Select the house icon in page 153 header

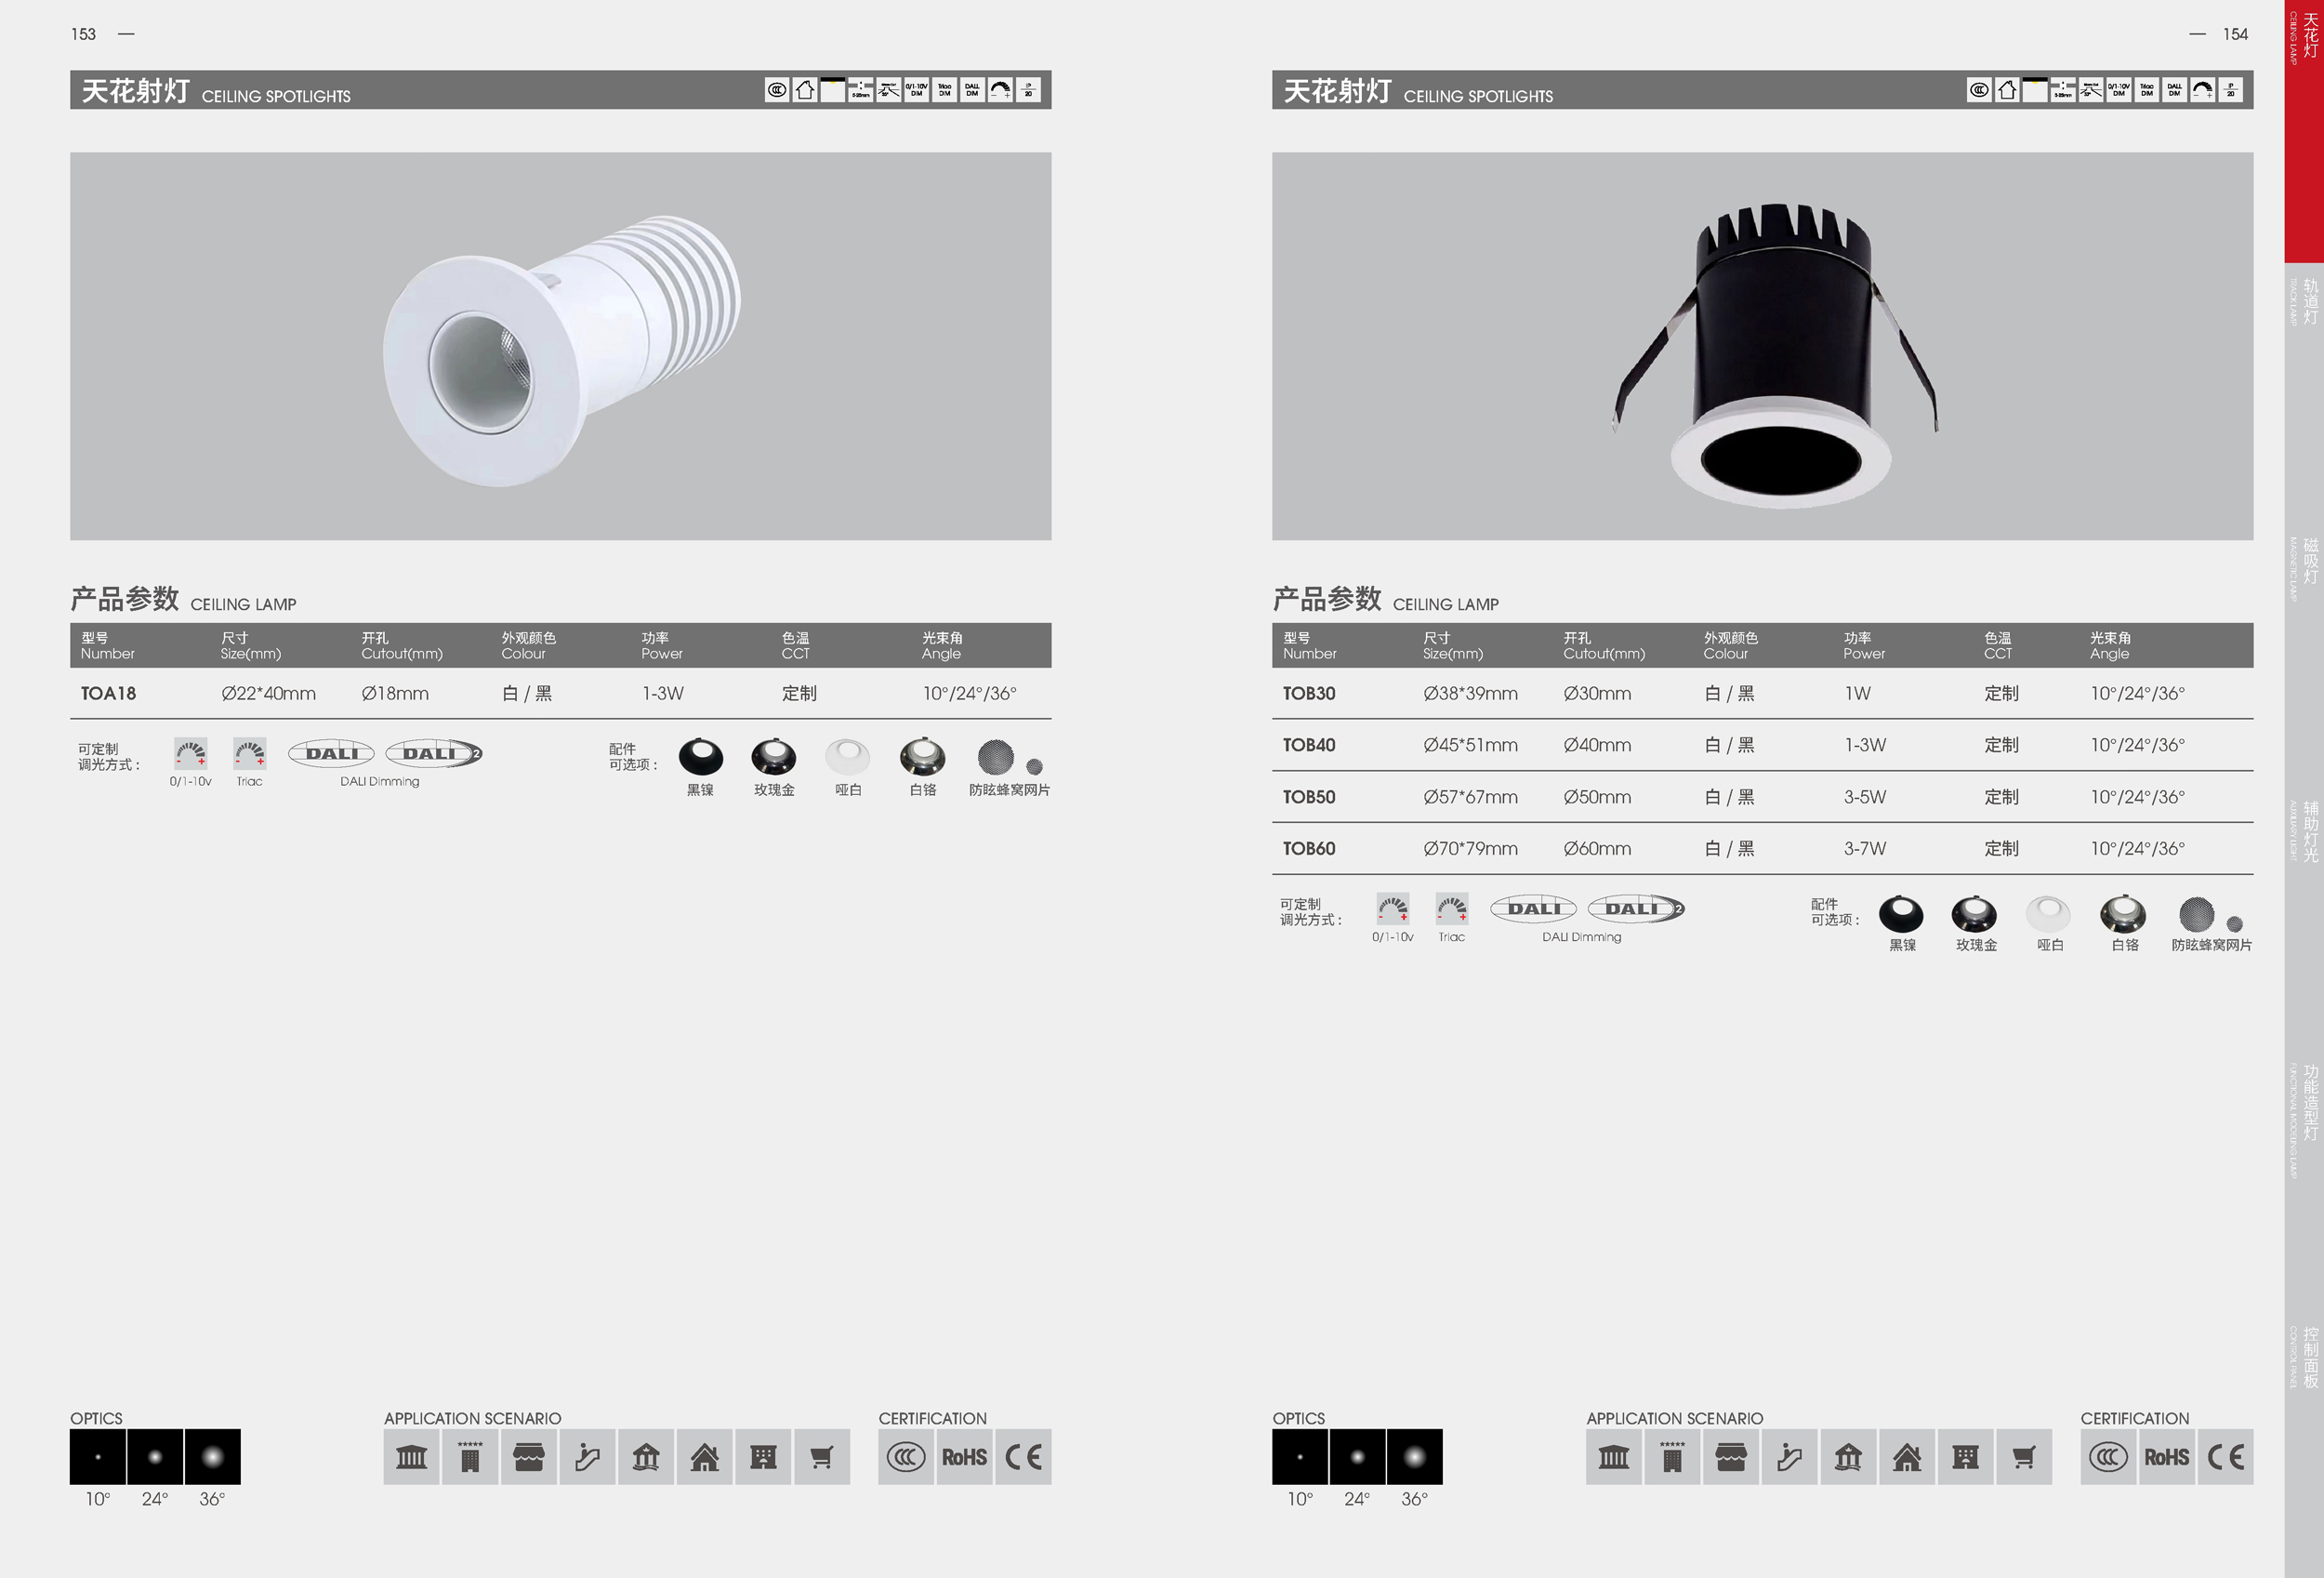(x=805, y=90)
